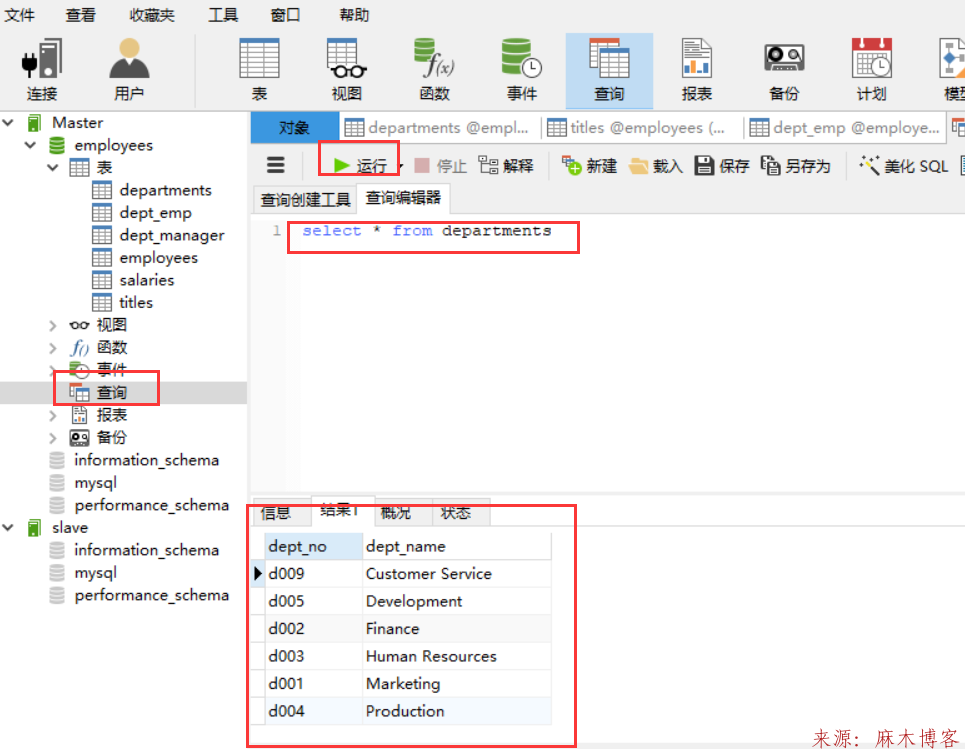Beautify the SQL with 美化 SQL
This screenshot has width=965, height=749.
click(x=903, y=166)
